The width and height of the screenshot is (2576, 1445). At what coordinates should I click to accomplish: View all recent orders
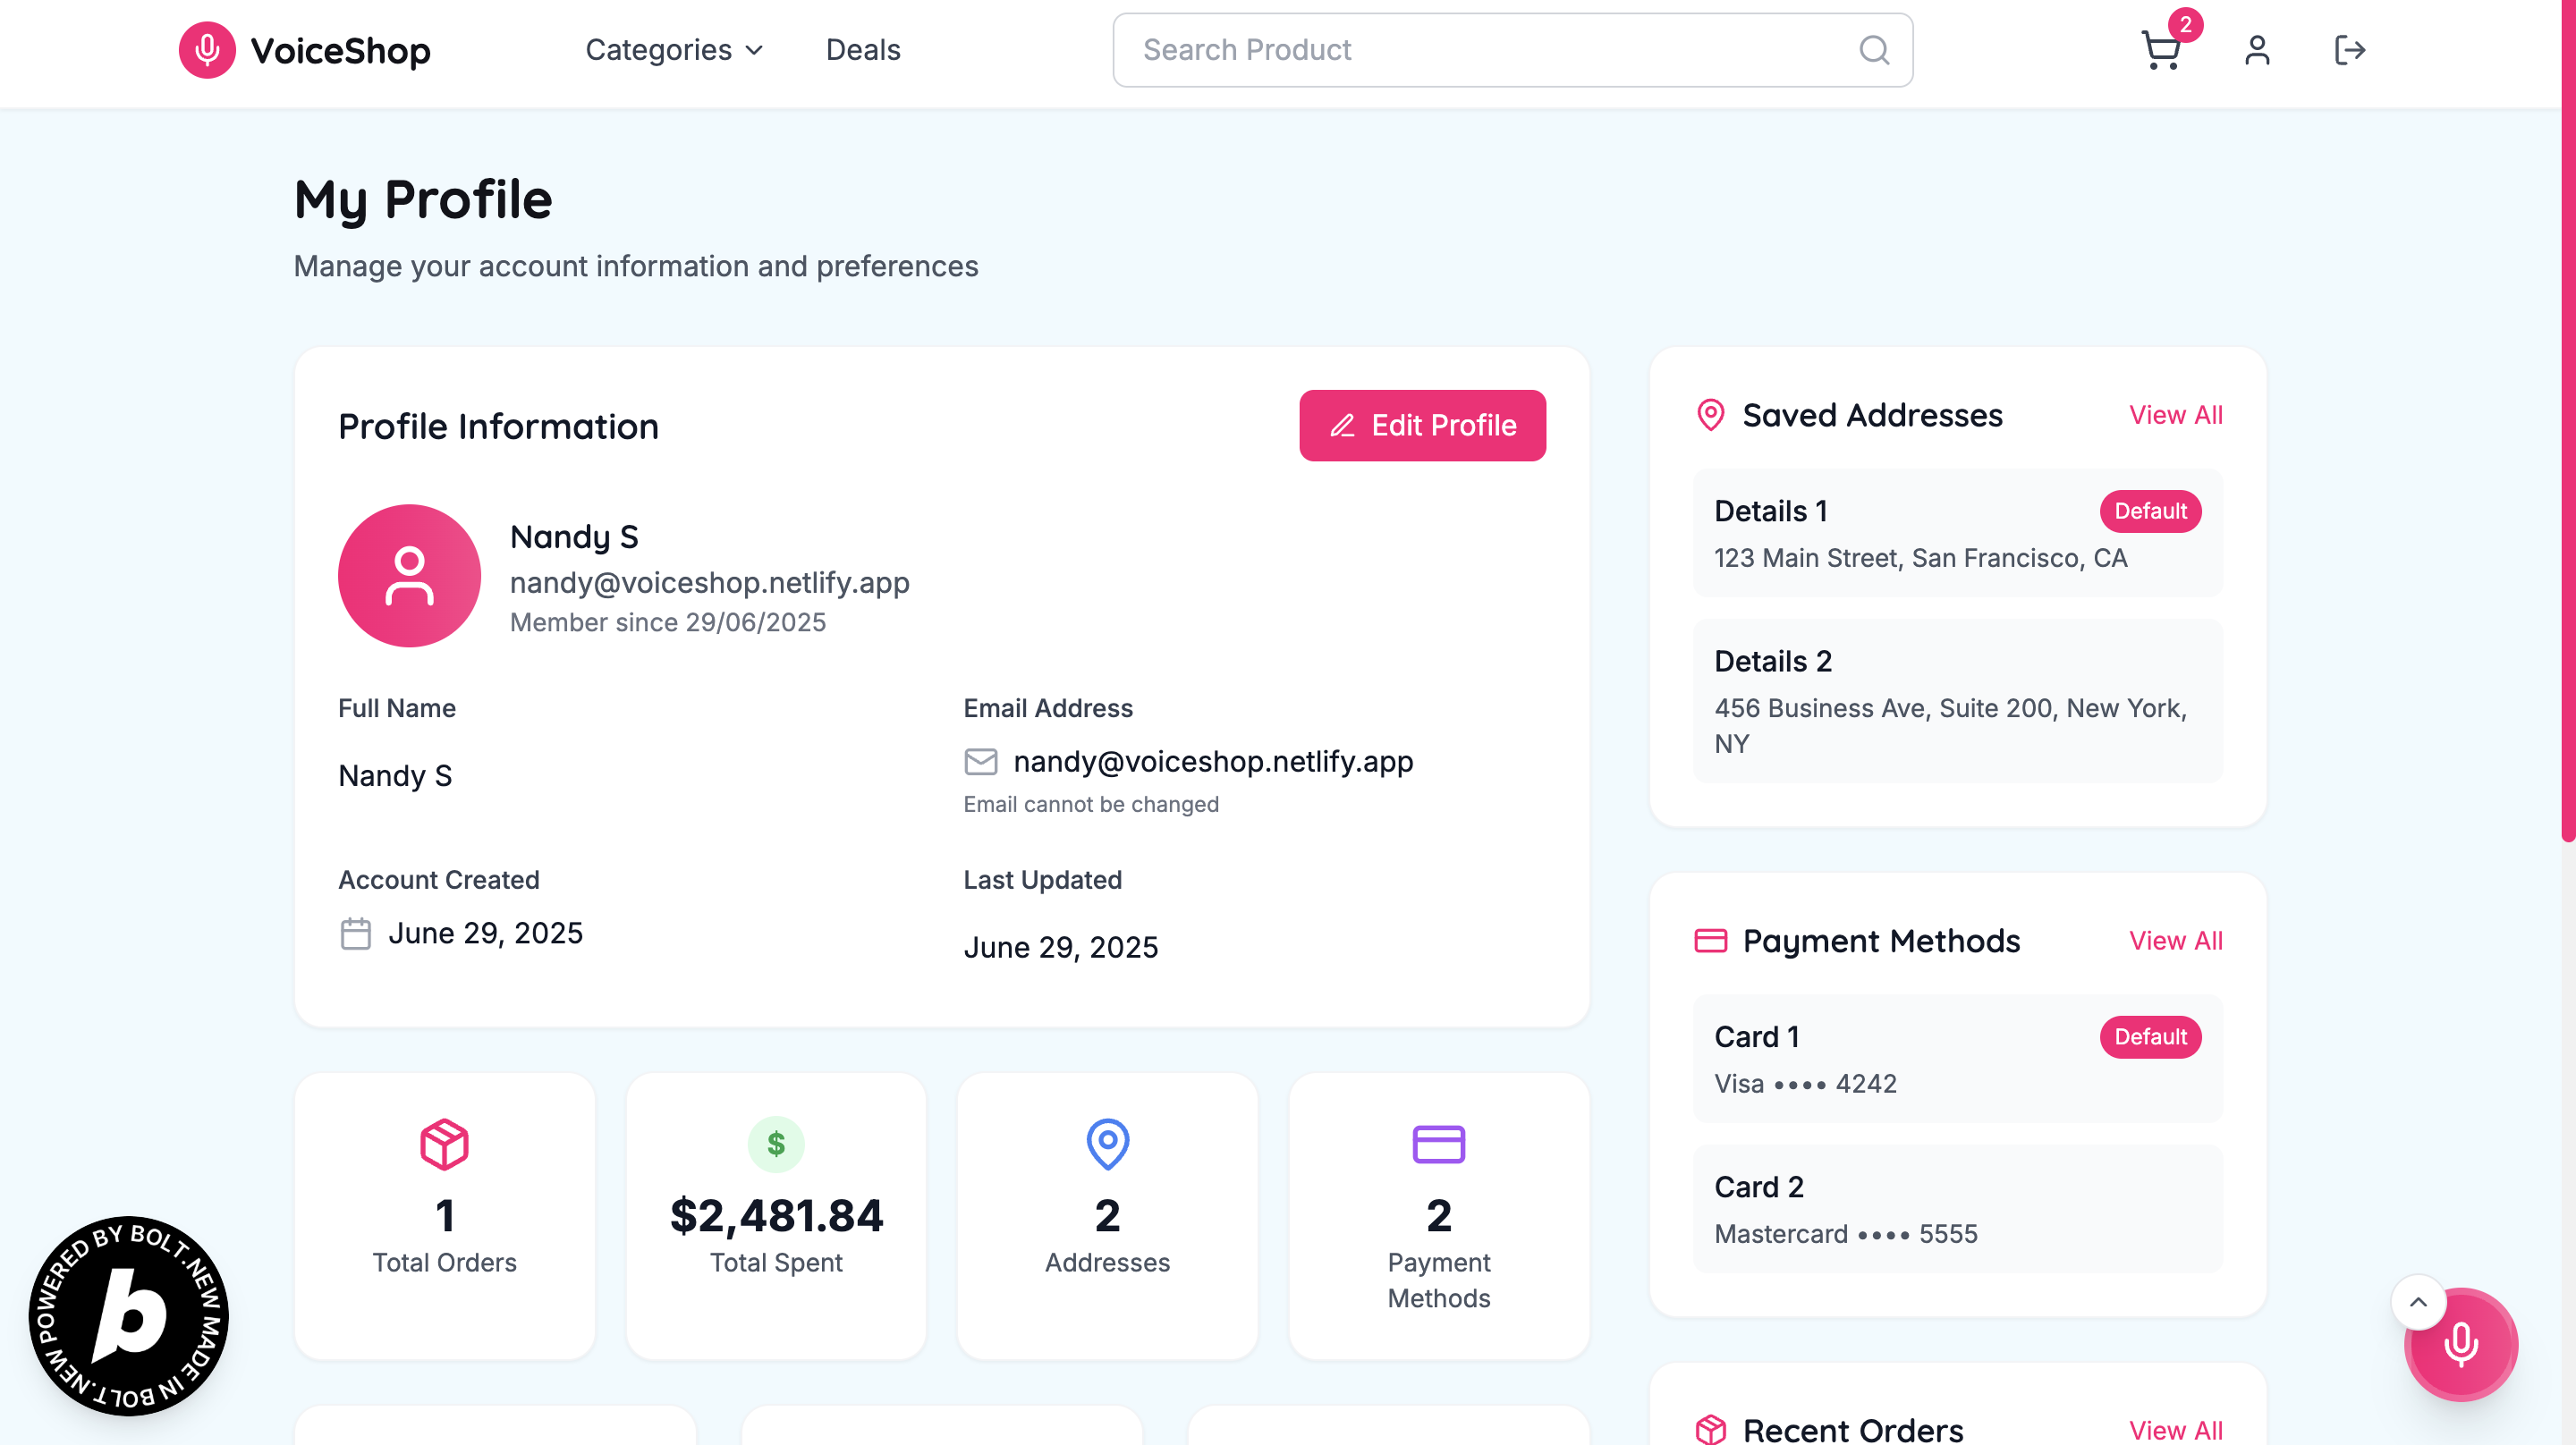tap(2175, 1430)
